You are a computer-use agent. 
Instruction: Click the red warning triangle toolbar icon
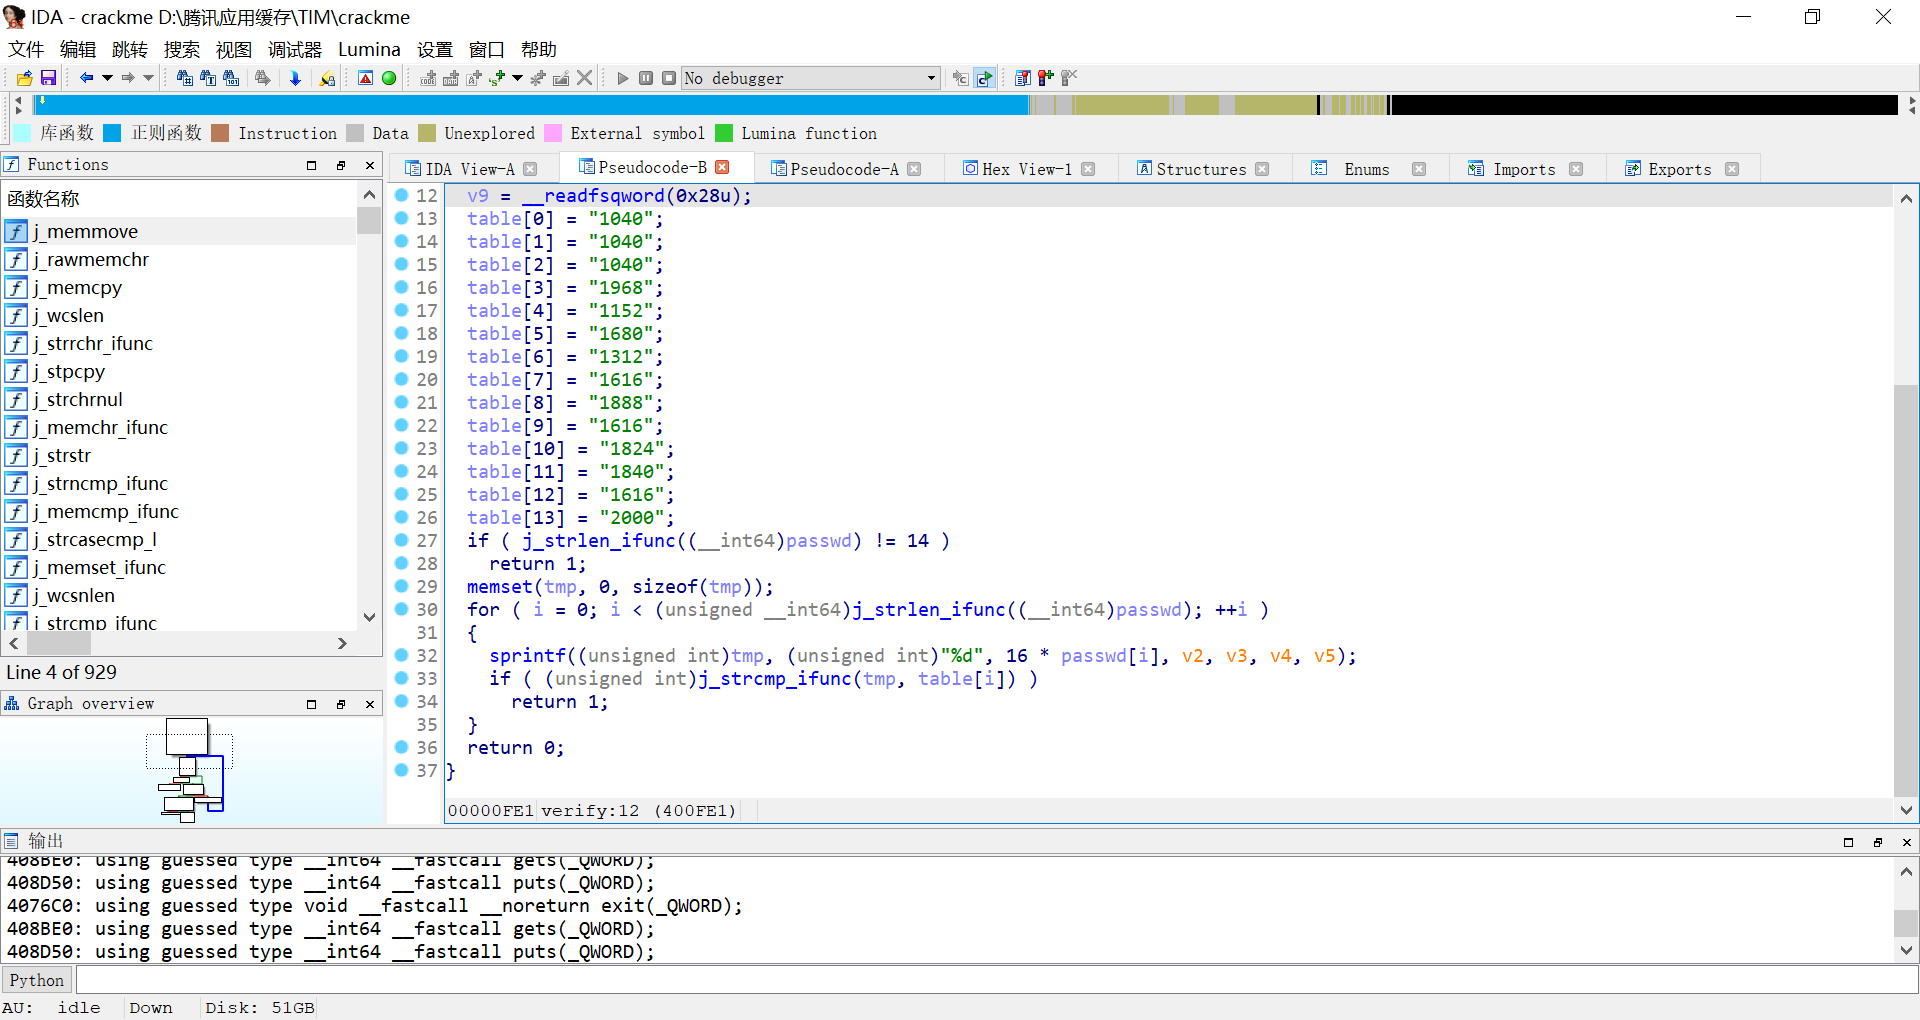[x=365, y=78]
